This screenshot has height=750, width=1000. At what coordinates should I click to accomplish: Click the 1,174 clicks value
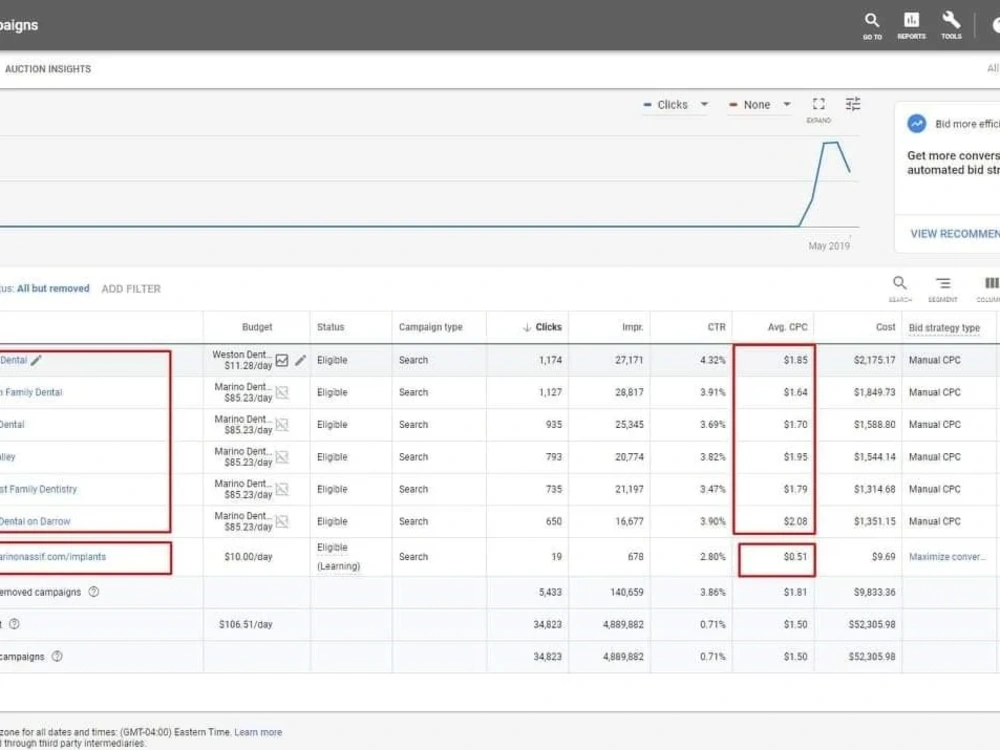tap(550, 360)
